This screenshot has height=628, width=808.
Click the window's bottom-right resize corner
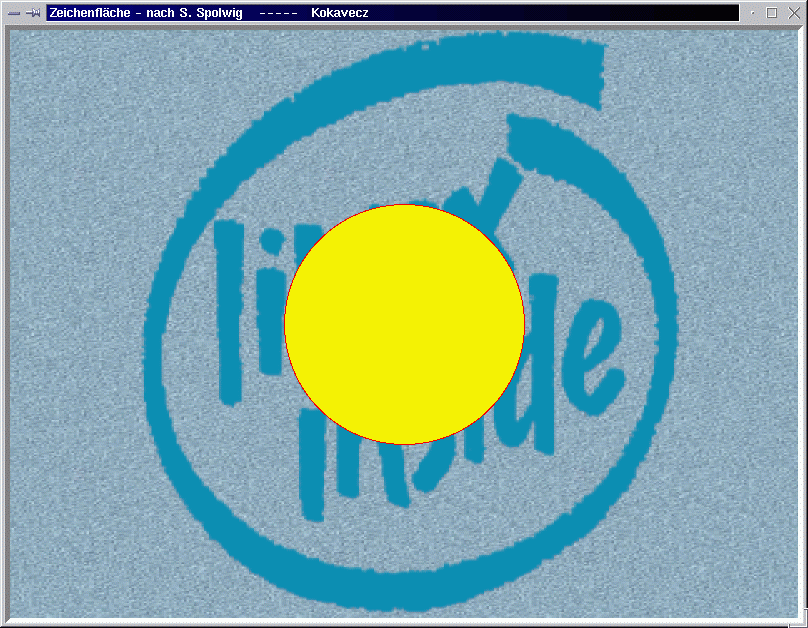801,621
